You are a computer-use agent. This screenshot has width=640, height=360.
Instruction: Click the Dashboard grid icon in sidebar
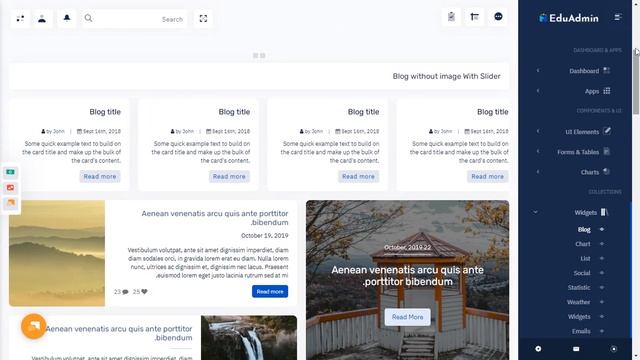coord(607,71)
